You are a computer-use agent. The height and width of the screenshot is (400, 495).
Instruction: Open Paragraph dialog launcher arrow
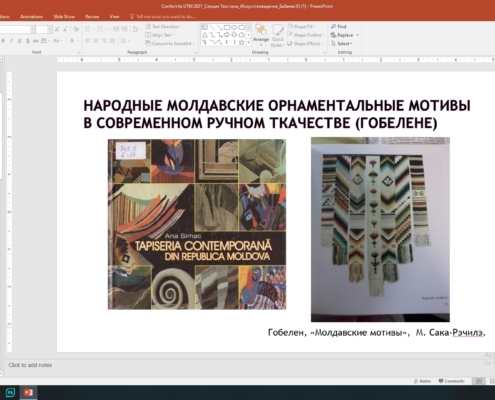[195, 53]
